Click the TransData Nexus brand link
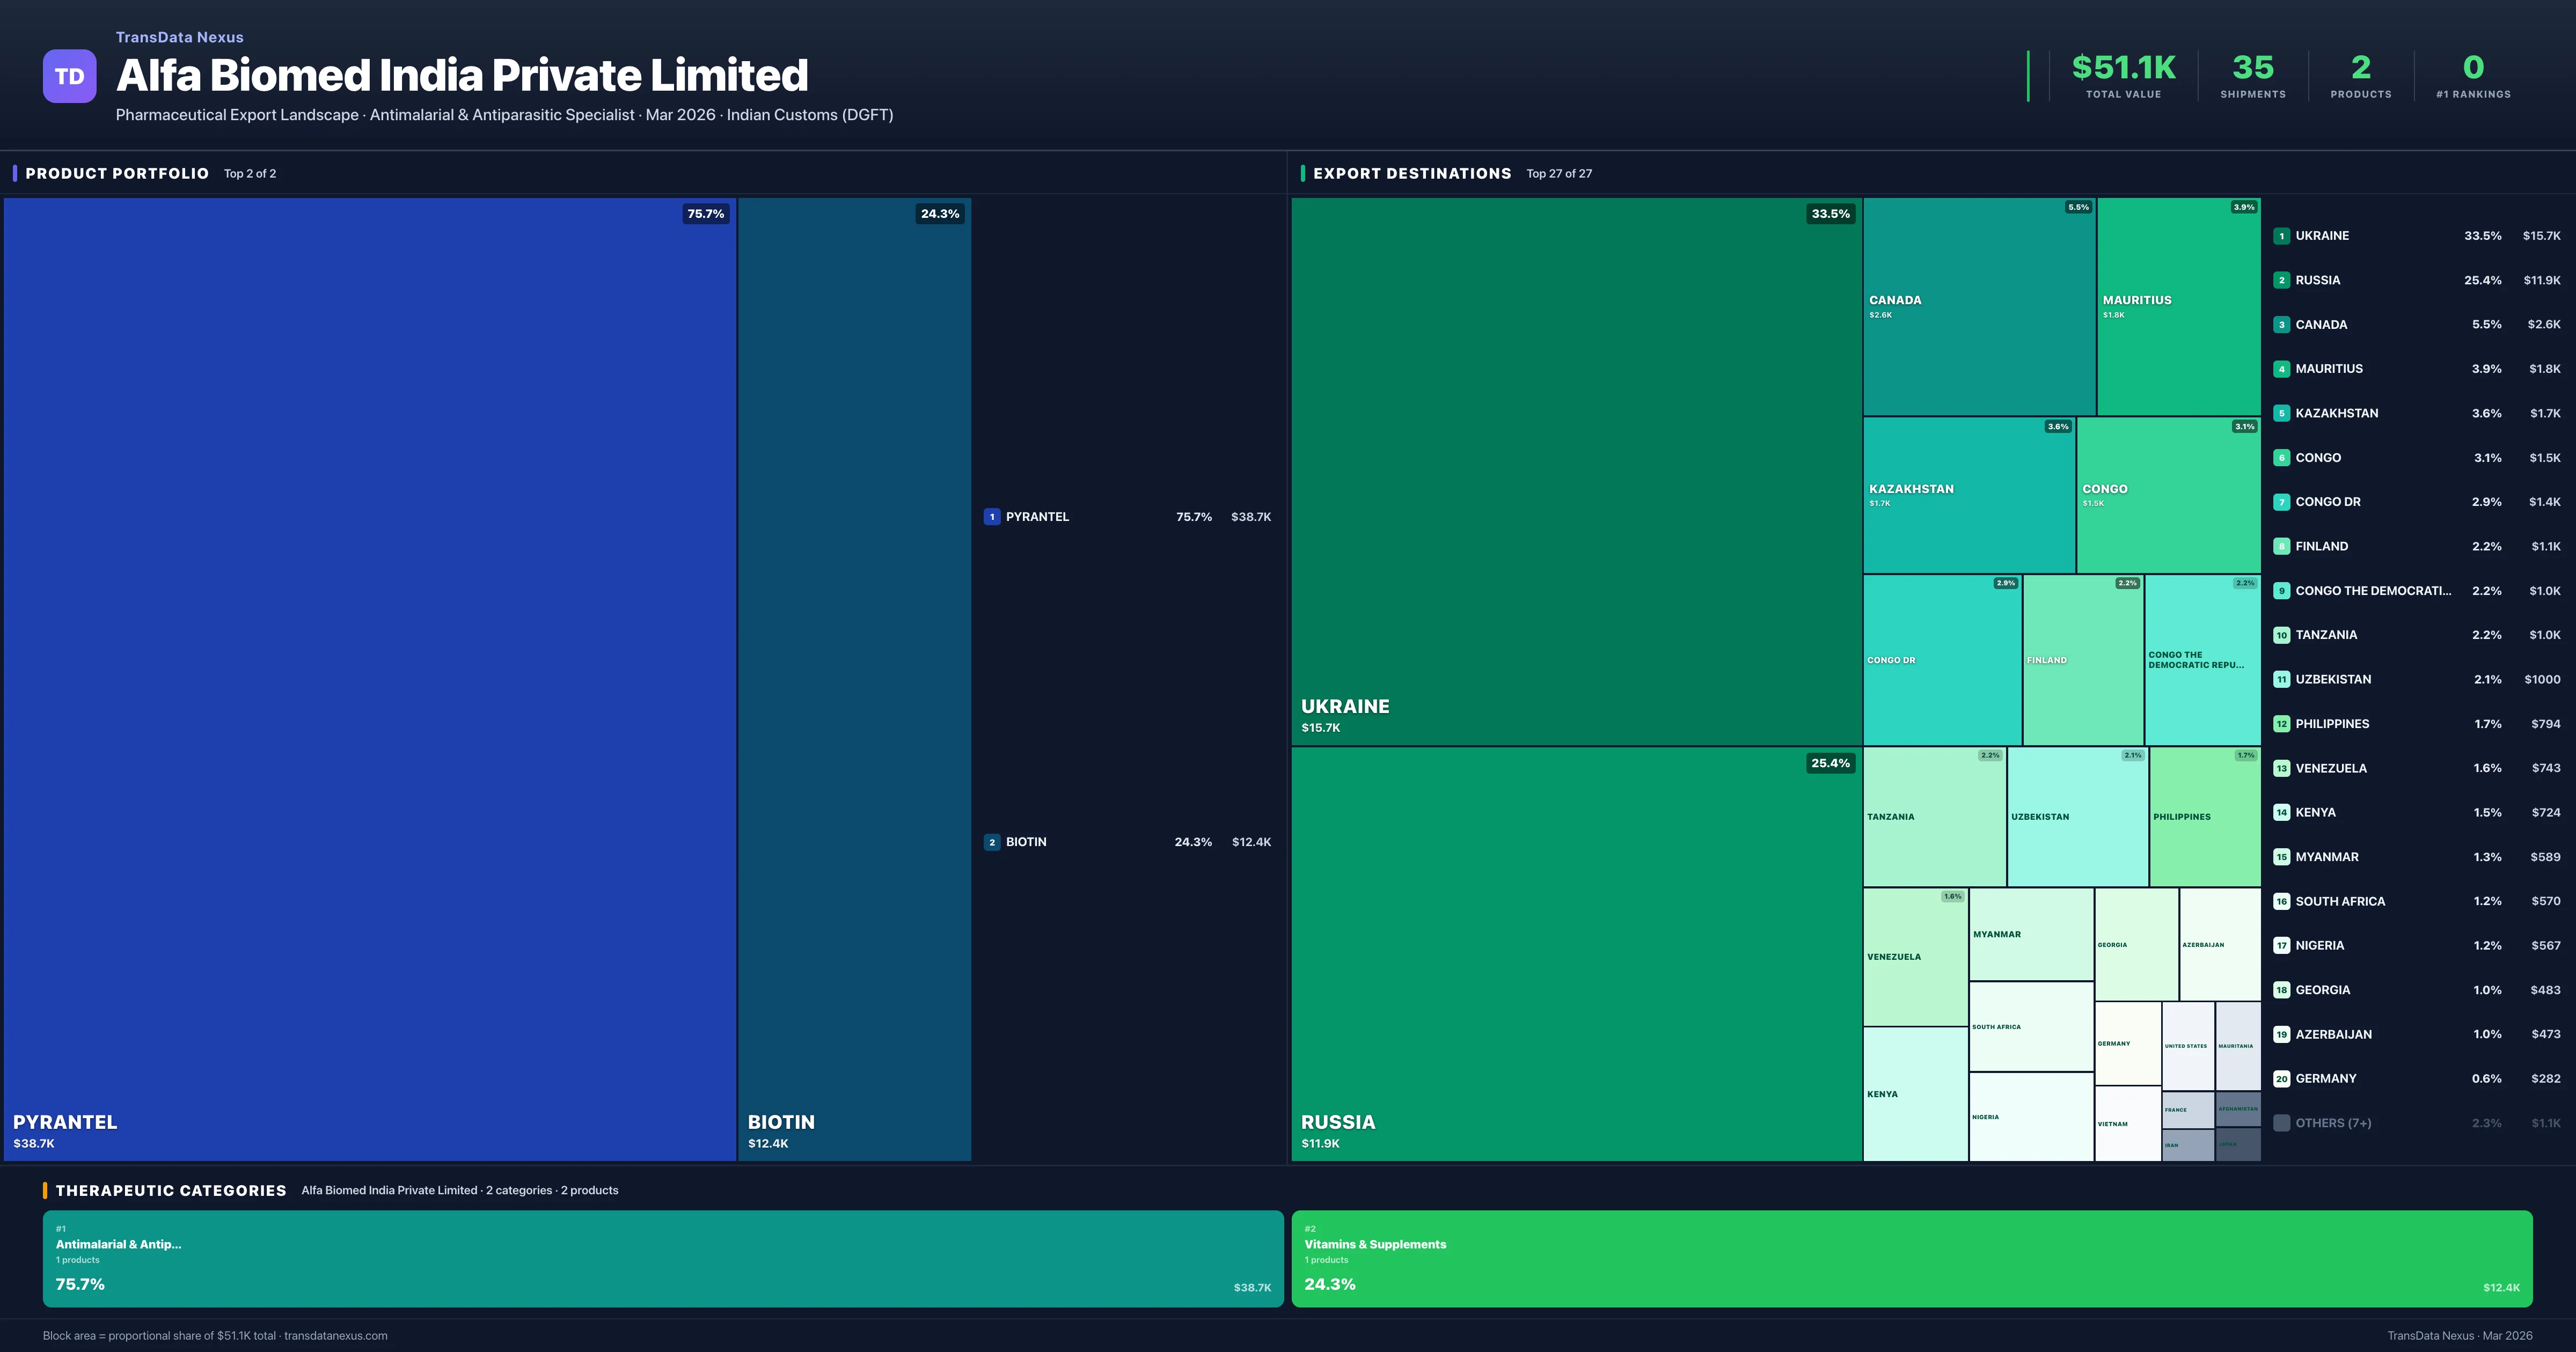The image size is (2576, 1352). click(179, 37)
